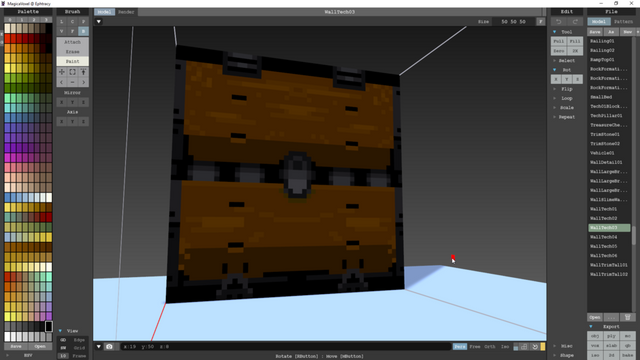Toggle the Grid display option

coord(79,348)
